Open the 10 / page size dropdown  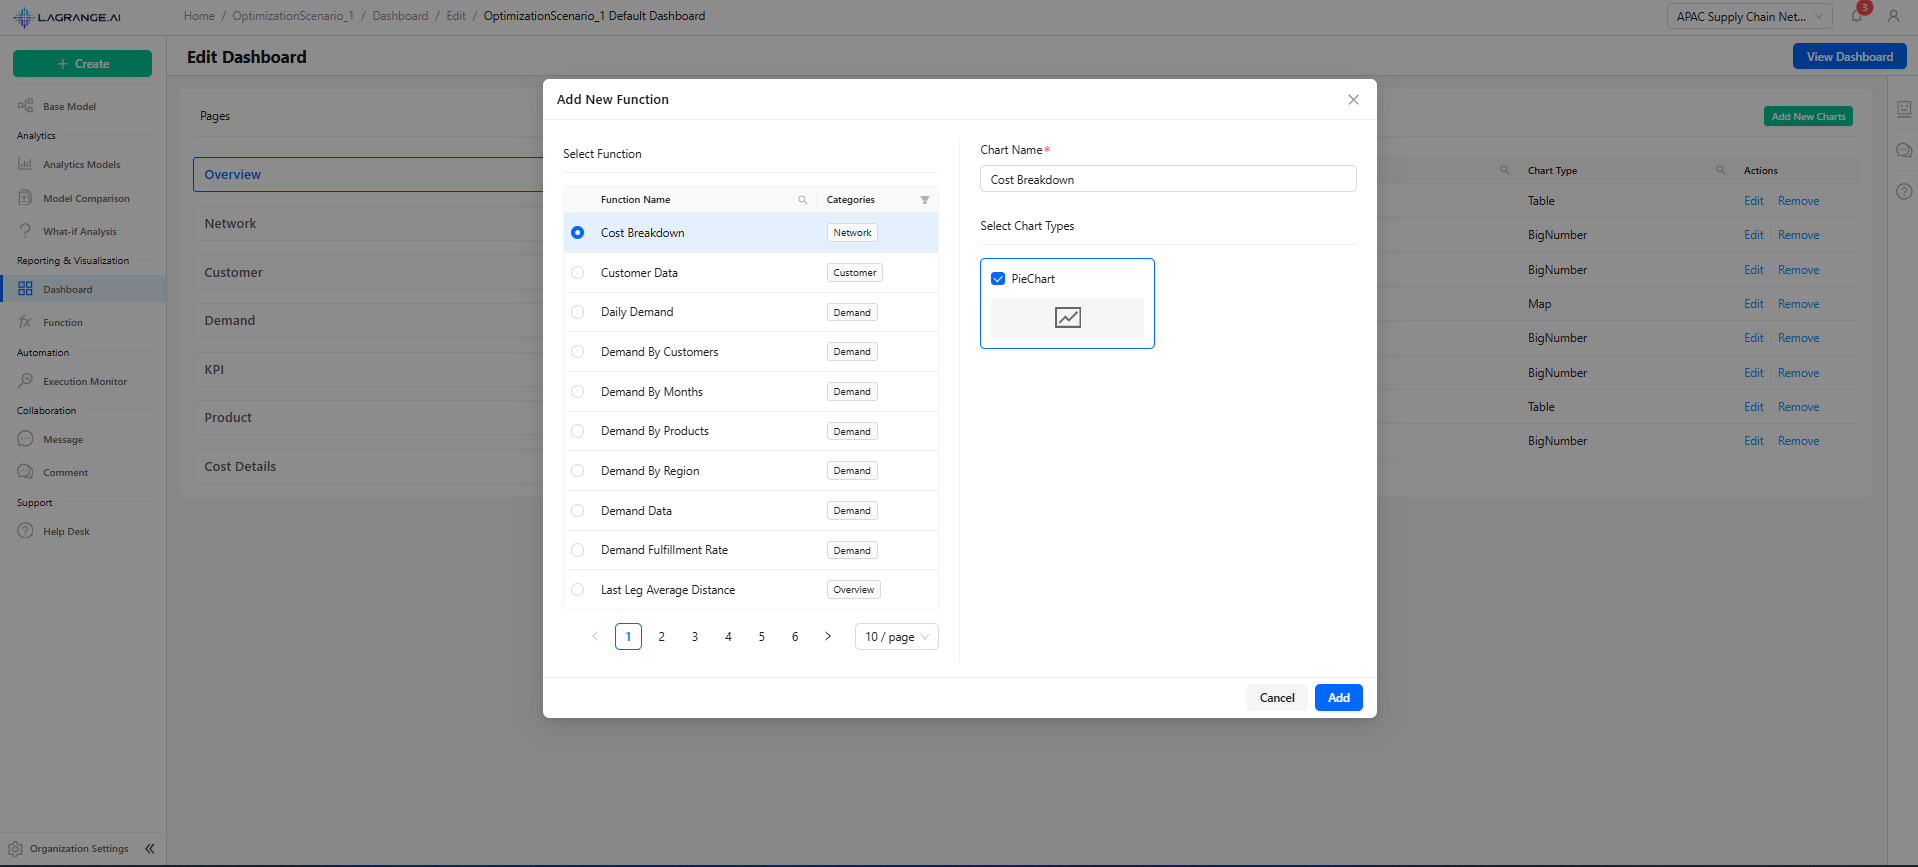coord(896,637)
